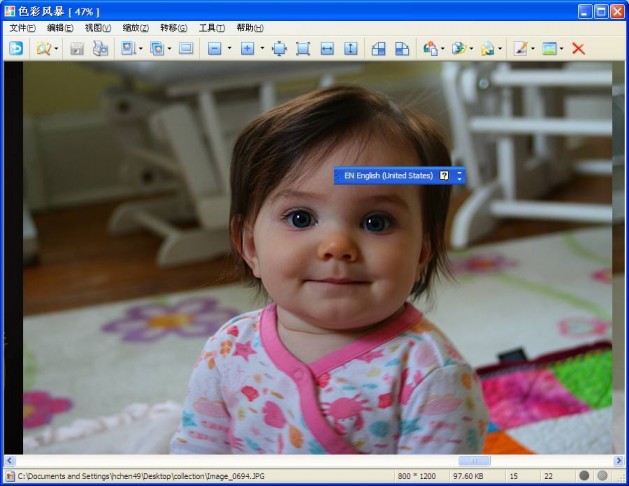Open the 工具 (Tools) menu

coord(211,28)
